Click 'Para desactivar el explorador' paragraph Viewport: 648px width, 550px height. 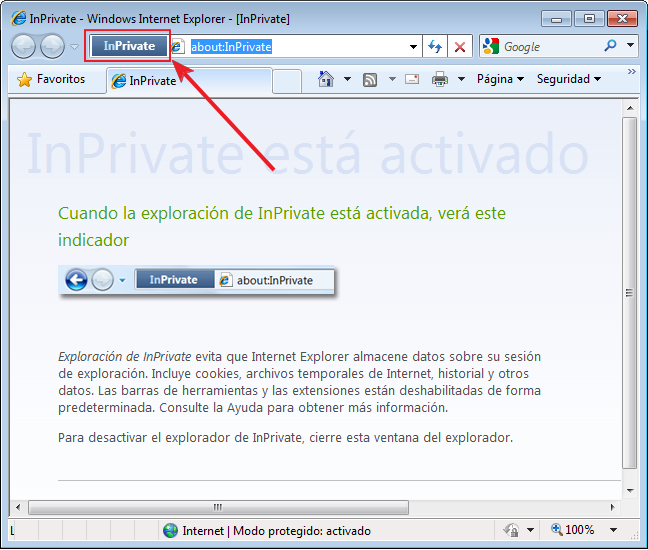285,437
